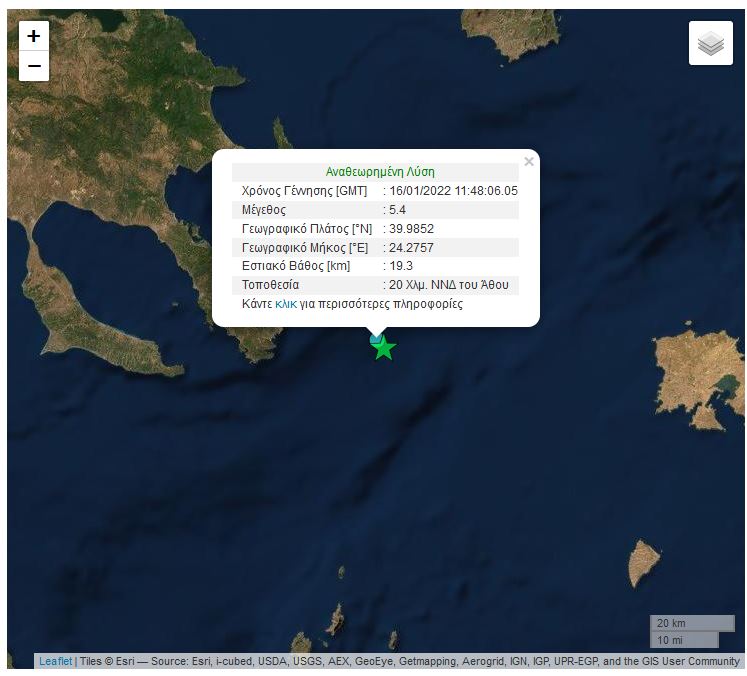The width and height of the screenshot is (747, 676).
Task: Click the blue circle marker behind the star
Action: click(375, 339)
